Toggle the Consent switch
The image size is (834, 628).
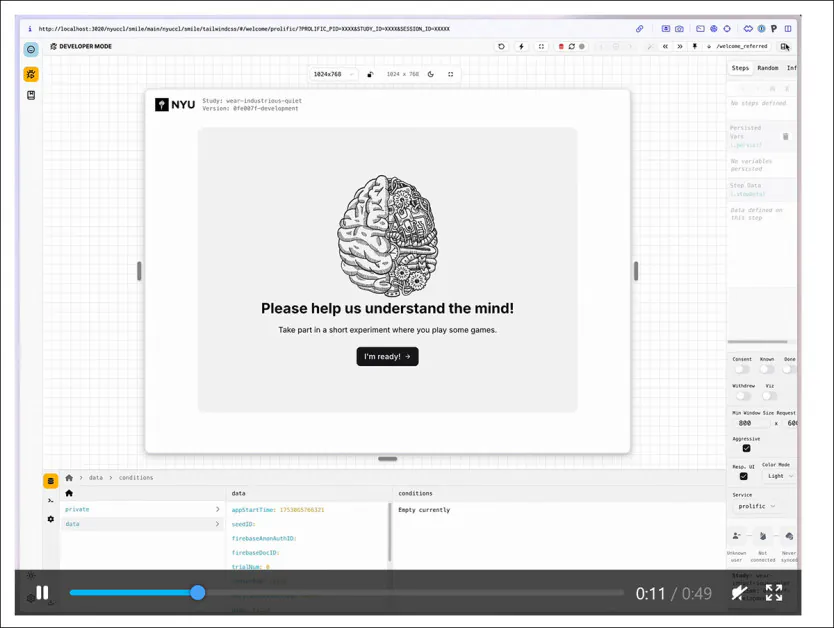click(x=741, y=369)
